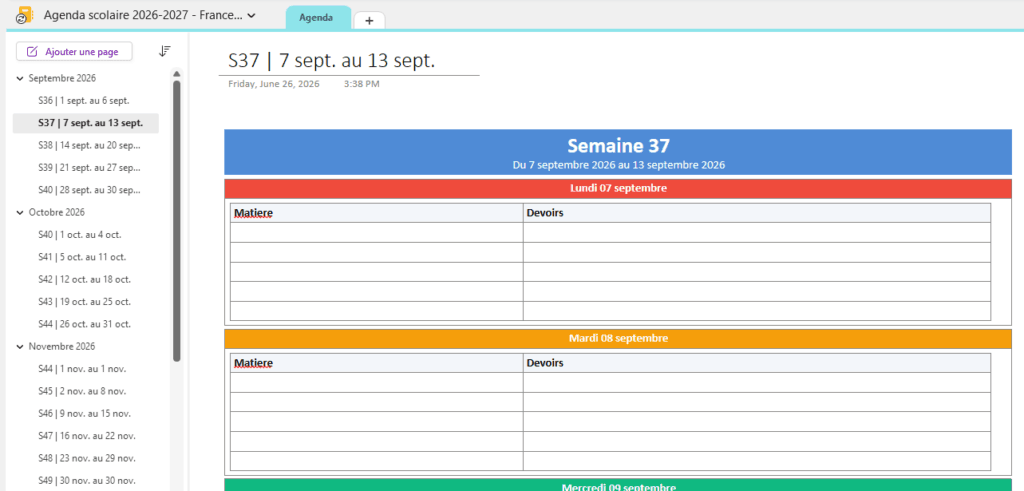Open page S48 | 23 nov. au 29 nov.
The image size is (1024, 491).
86,458
